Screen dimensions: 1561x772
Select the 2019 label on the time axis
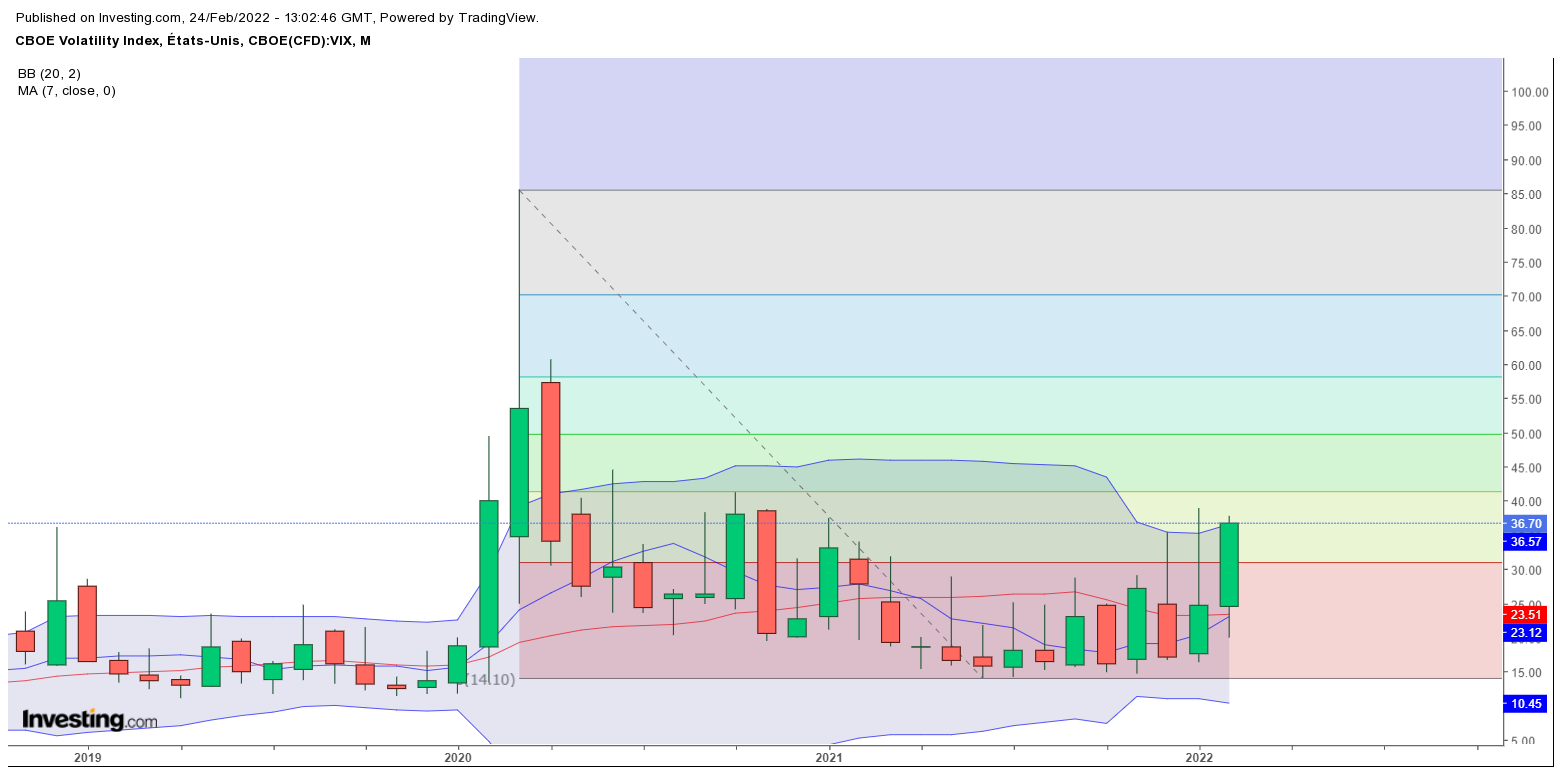click(87, 759)
